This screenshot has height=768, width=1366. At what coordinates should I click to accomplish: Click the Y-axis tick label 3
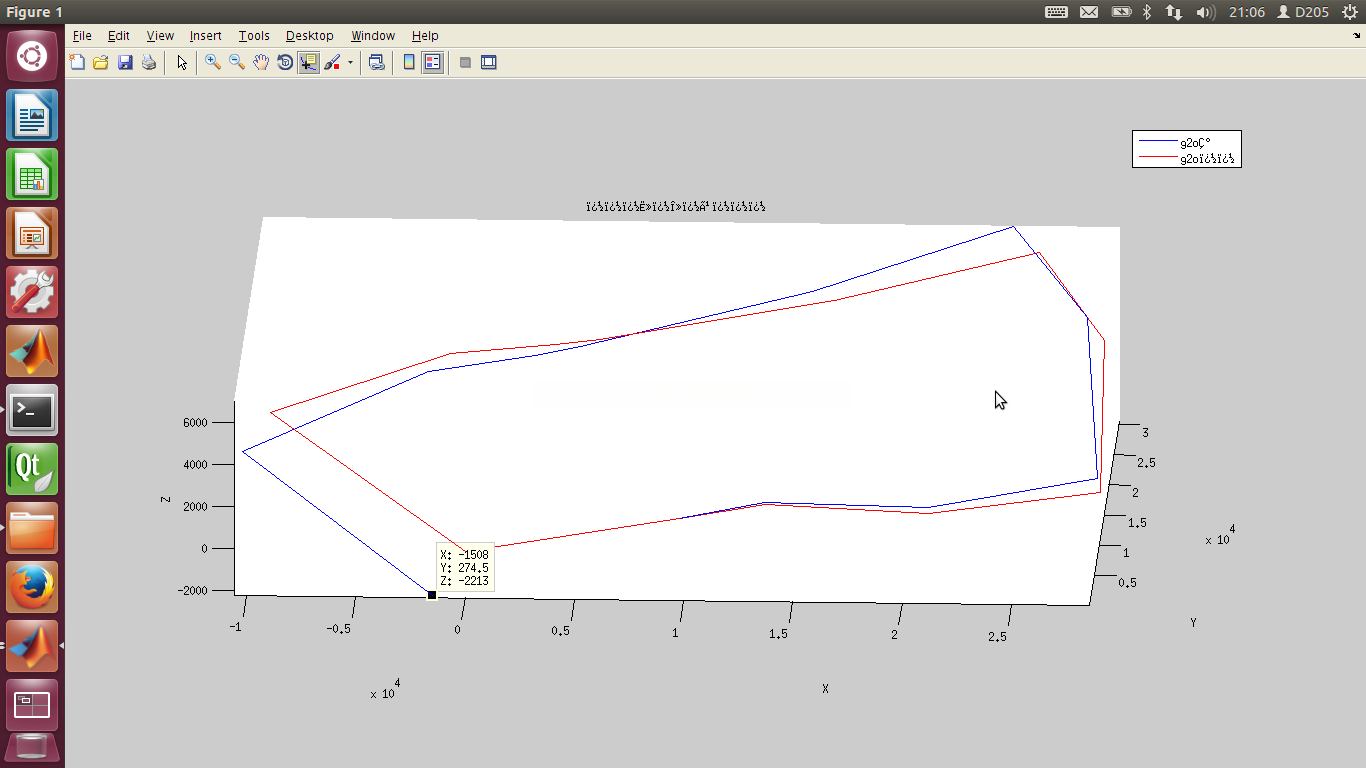coord(1145,433)
